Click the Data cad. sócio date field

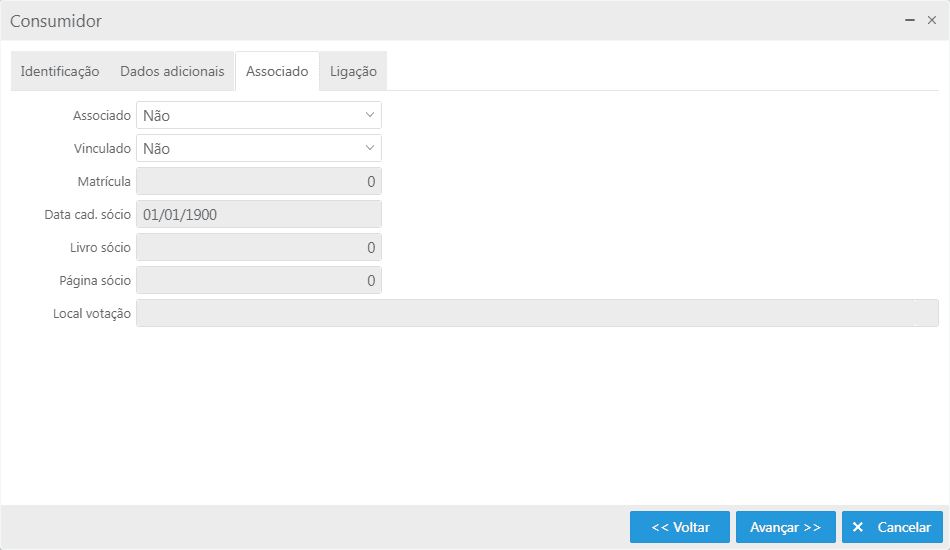pos(259,214)
